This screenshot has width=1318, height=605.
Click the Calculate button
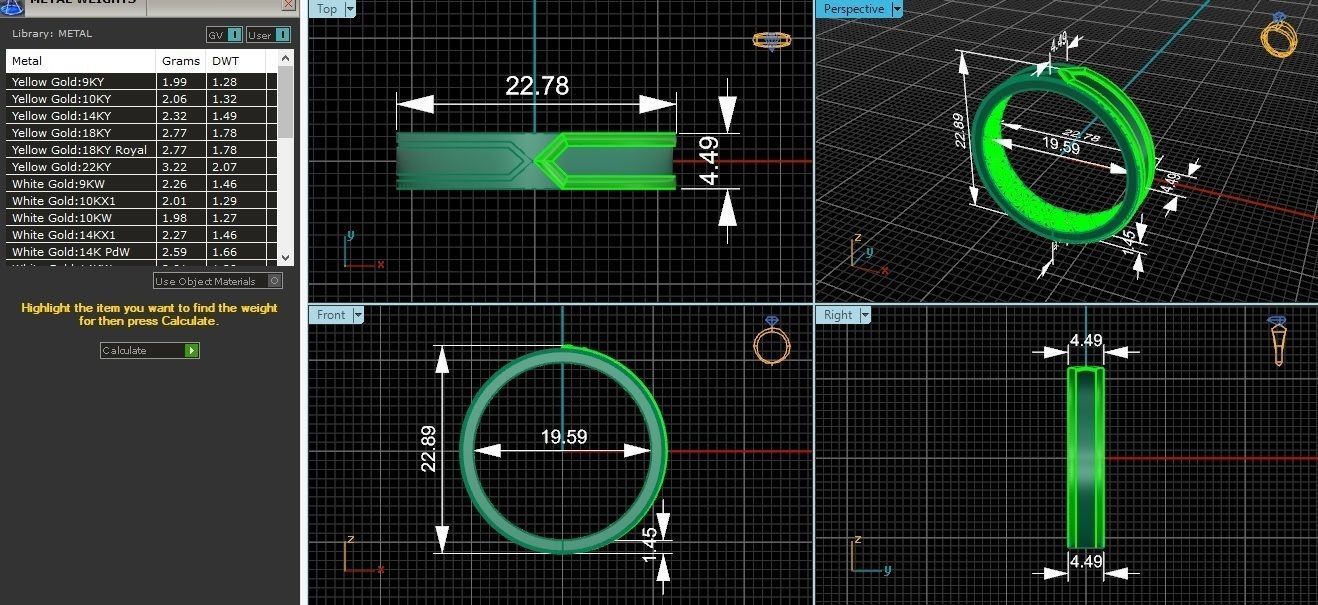pyautogui.click(x=150, y=351)
